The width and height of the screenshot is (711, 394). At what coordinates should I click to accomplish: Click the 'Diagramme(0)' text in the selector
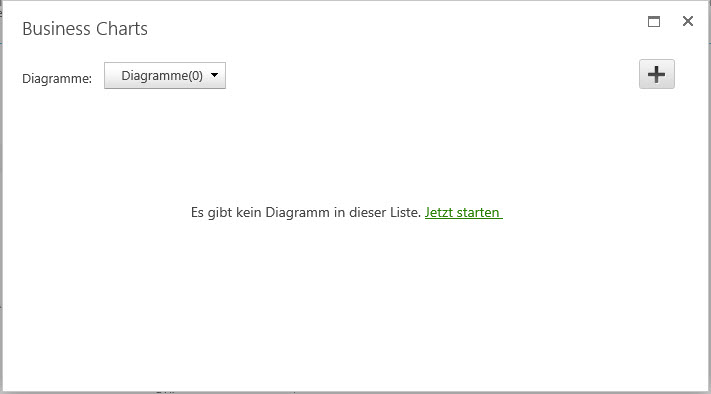point(162,75)
